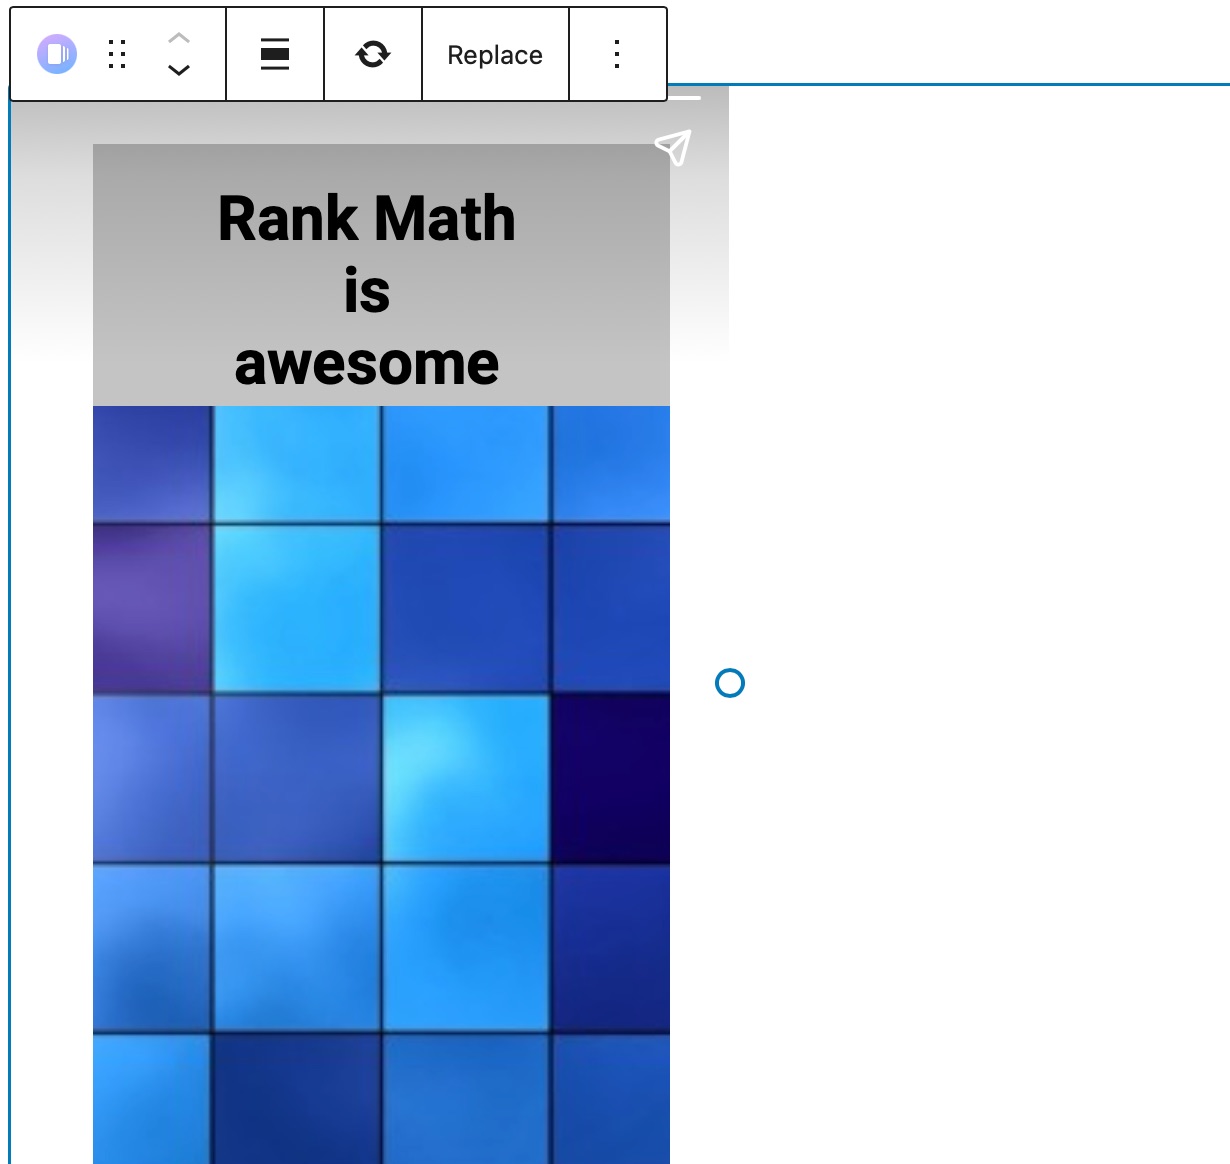1230x1164 pixels.
Task: Move block down with the down chevron
Action: pos(178,70)
